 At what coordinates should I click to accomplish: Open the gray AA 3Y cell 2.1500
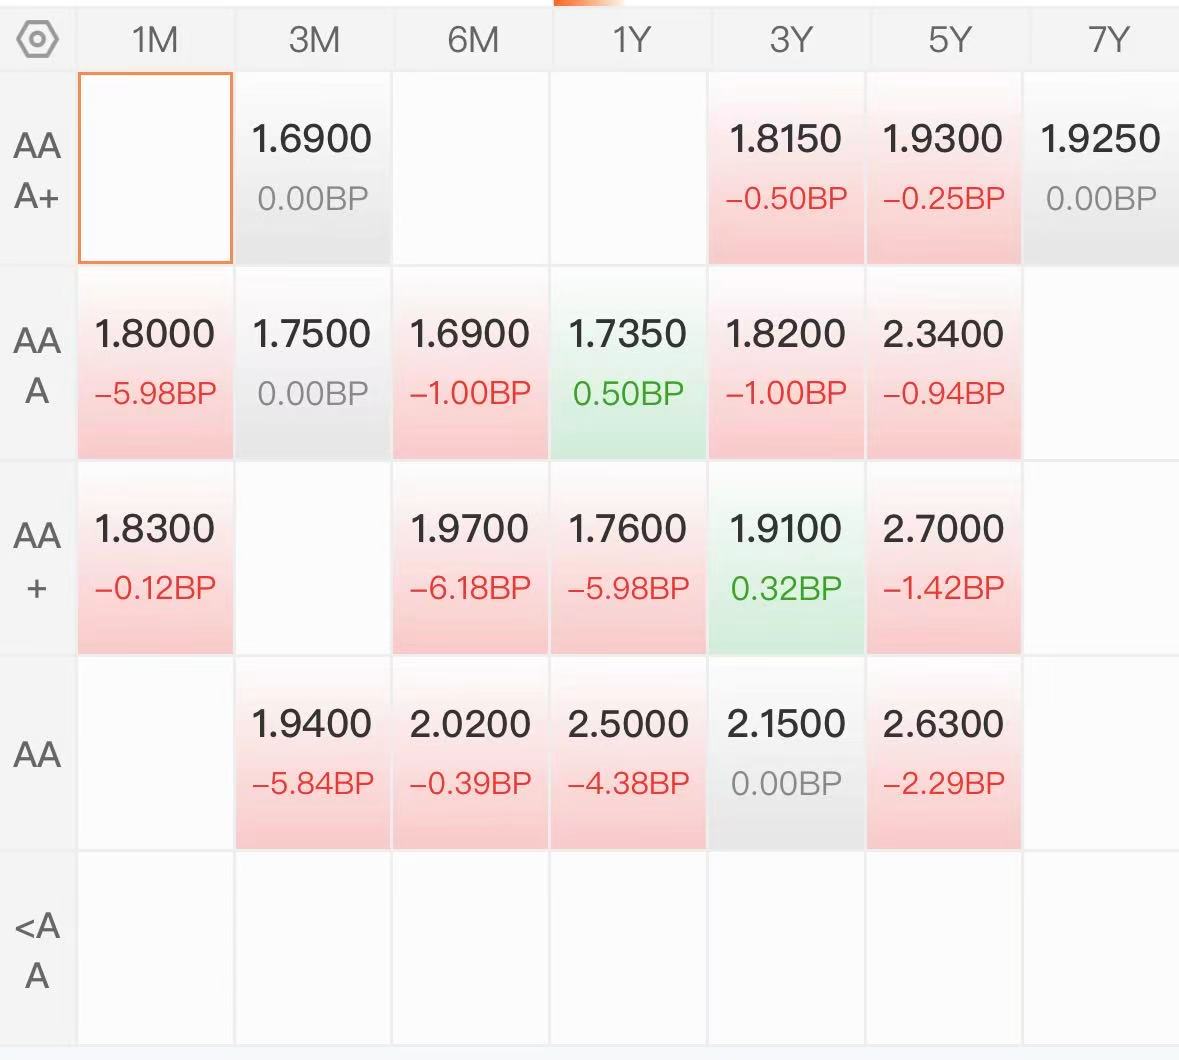click(x=787, y=753)
